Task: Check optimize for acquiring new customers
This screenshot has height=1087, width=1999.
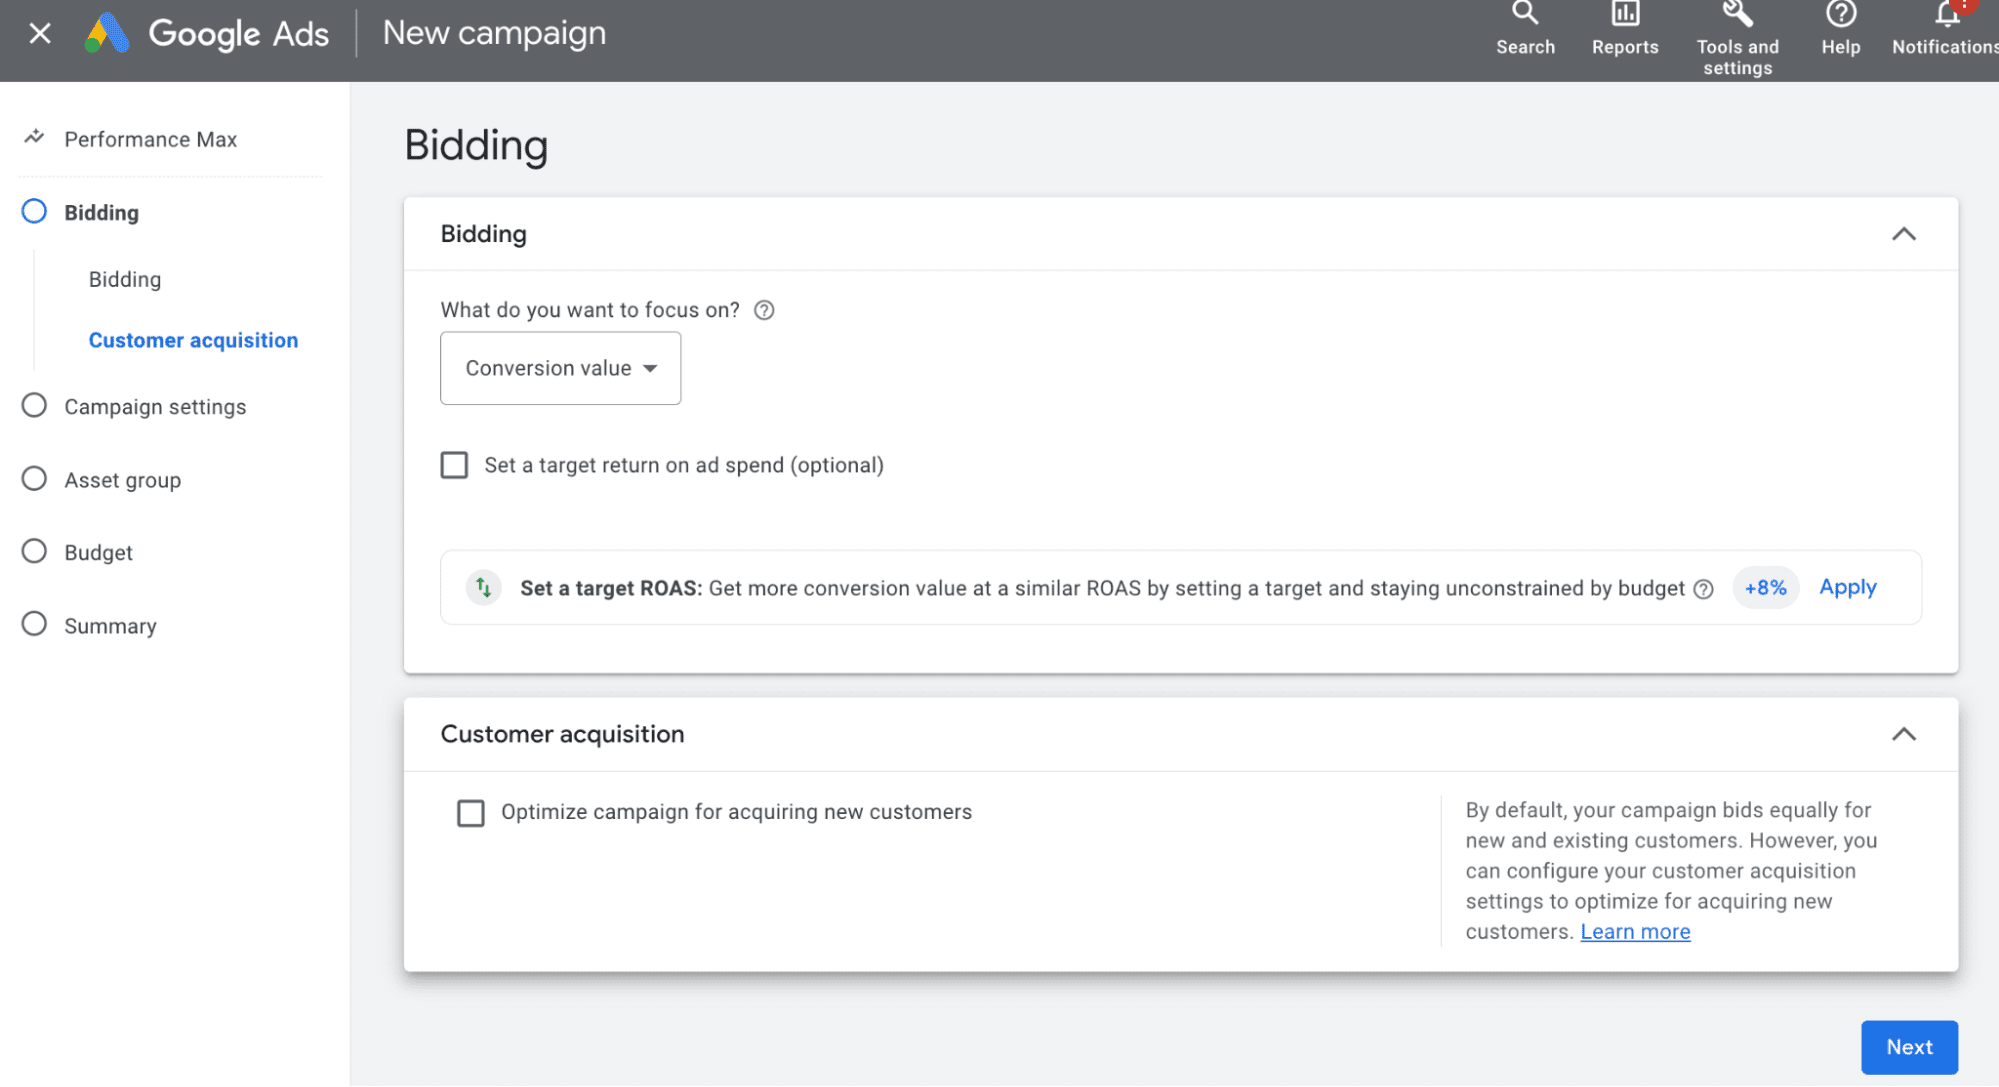Action: click(470, 812)
